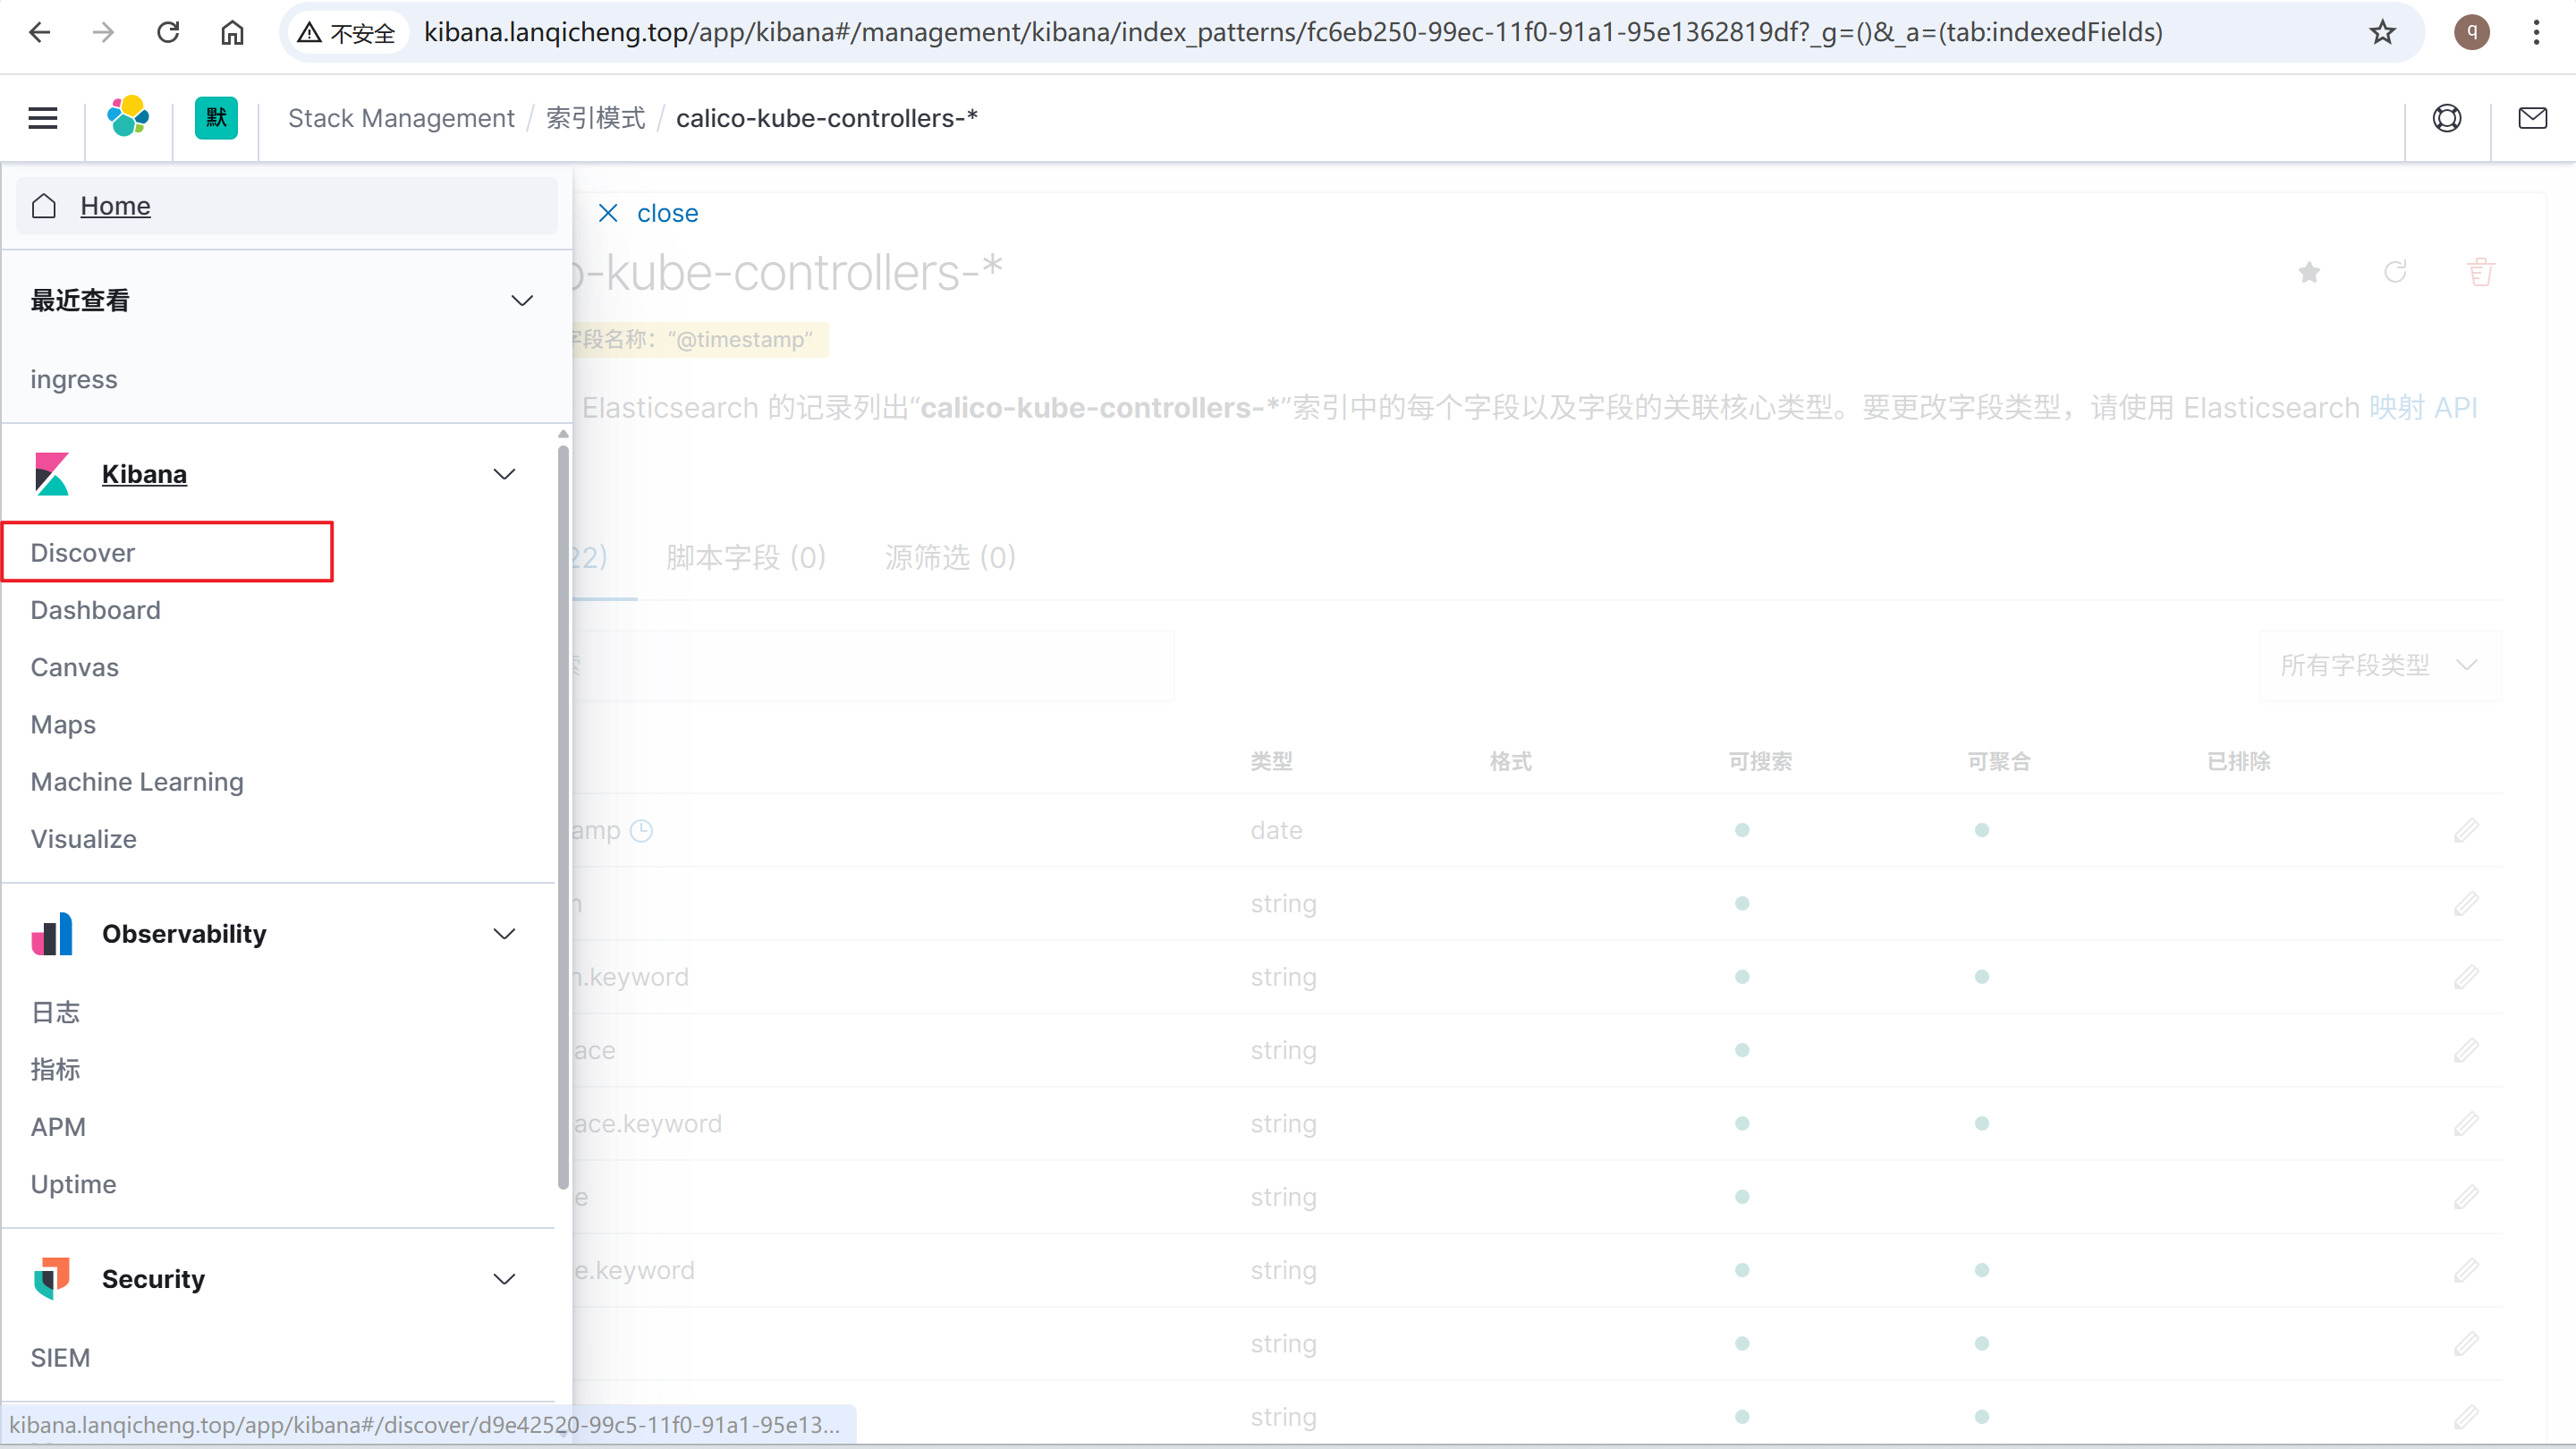
Task: Open recently viewed ingress item
Action: [x=74, y=379]
